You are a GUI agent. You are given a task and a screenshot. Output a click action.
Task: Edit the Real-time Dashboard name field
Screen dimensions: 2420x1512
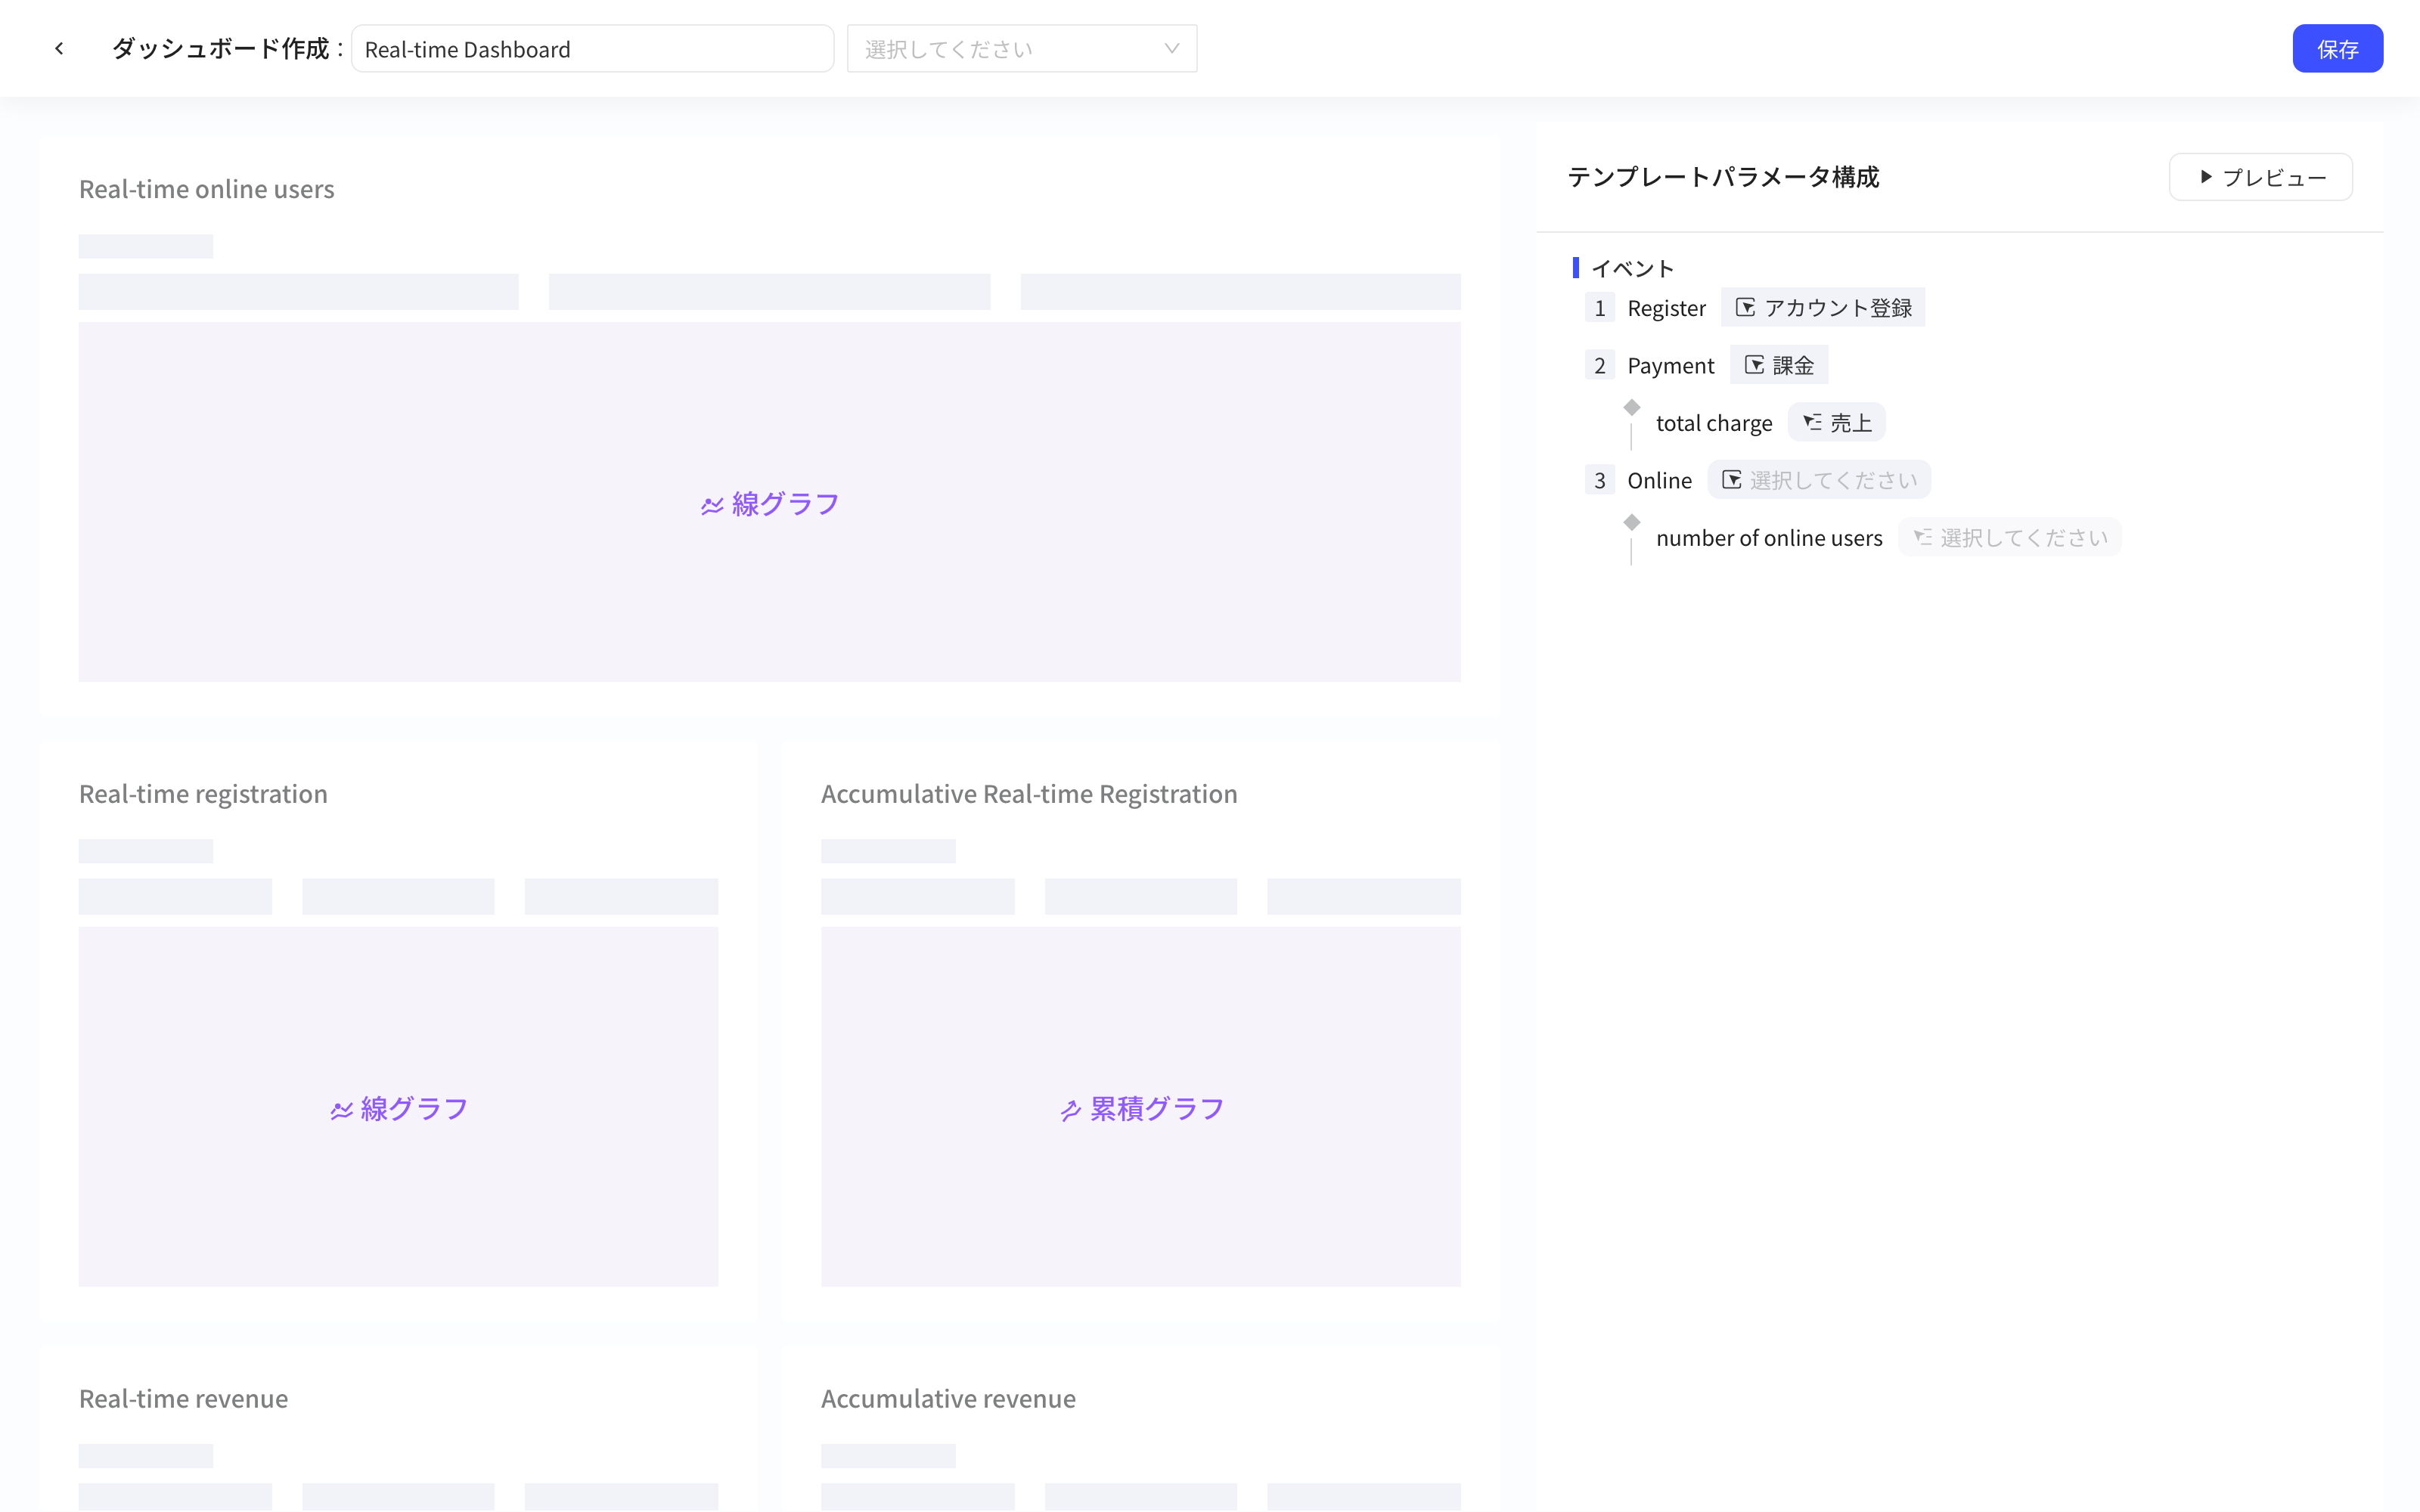click(592, 48)
